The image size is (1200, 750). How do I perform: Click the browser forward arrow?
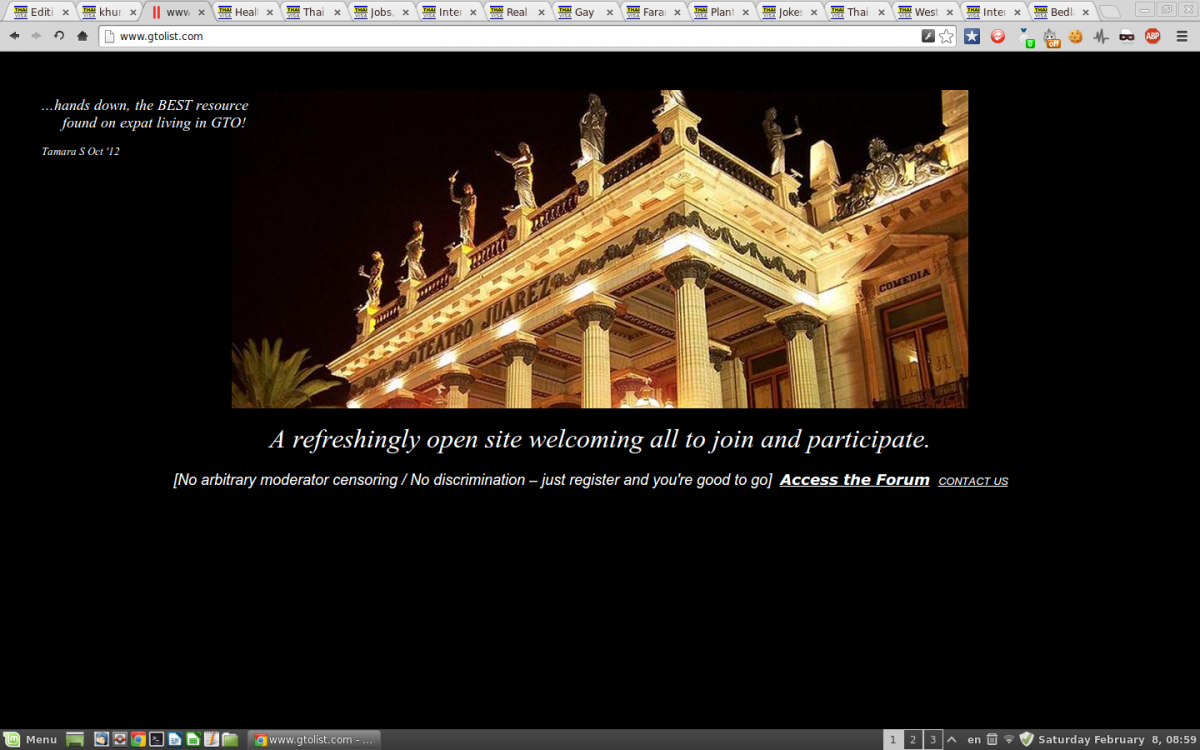[36, 36]
